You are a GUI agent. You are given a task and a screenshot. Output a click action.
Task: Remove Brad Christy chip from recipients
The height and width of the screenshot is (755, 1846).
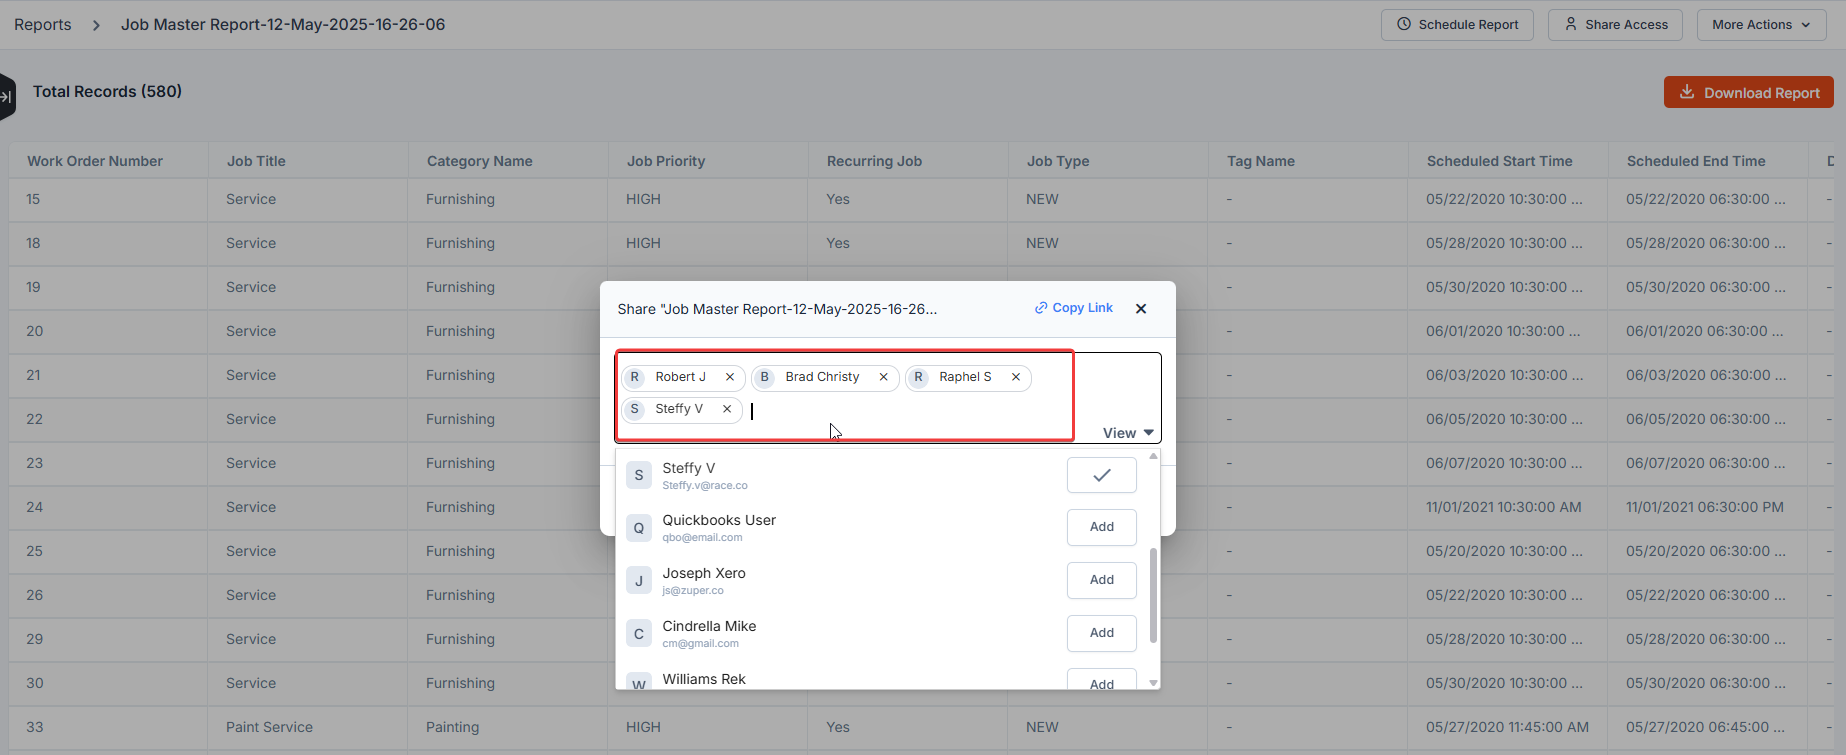[884, 377]
